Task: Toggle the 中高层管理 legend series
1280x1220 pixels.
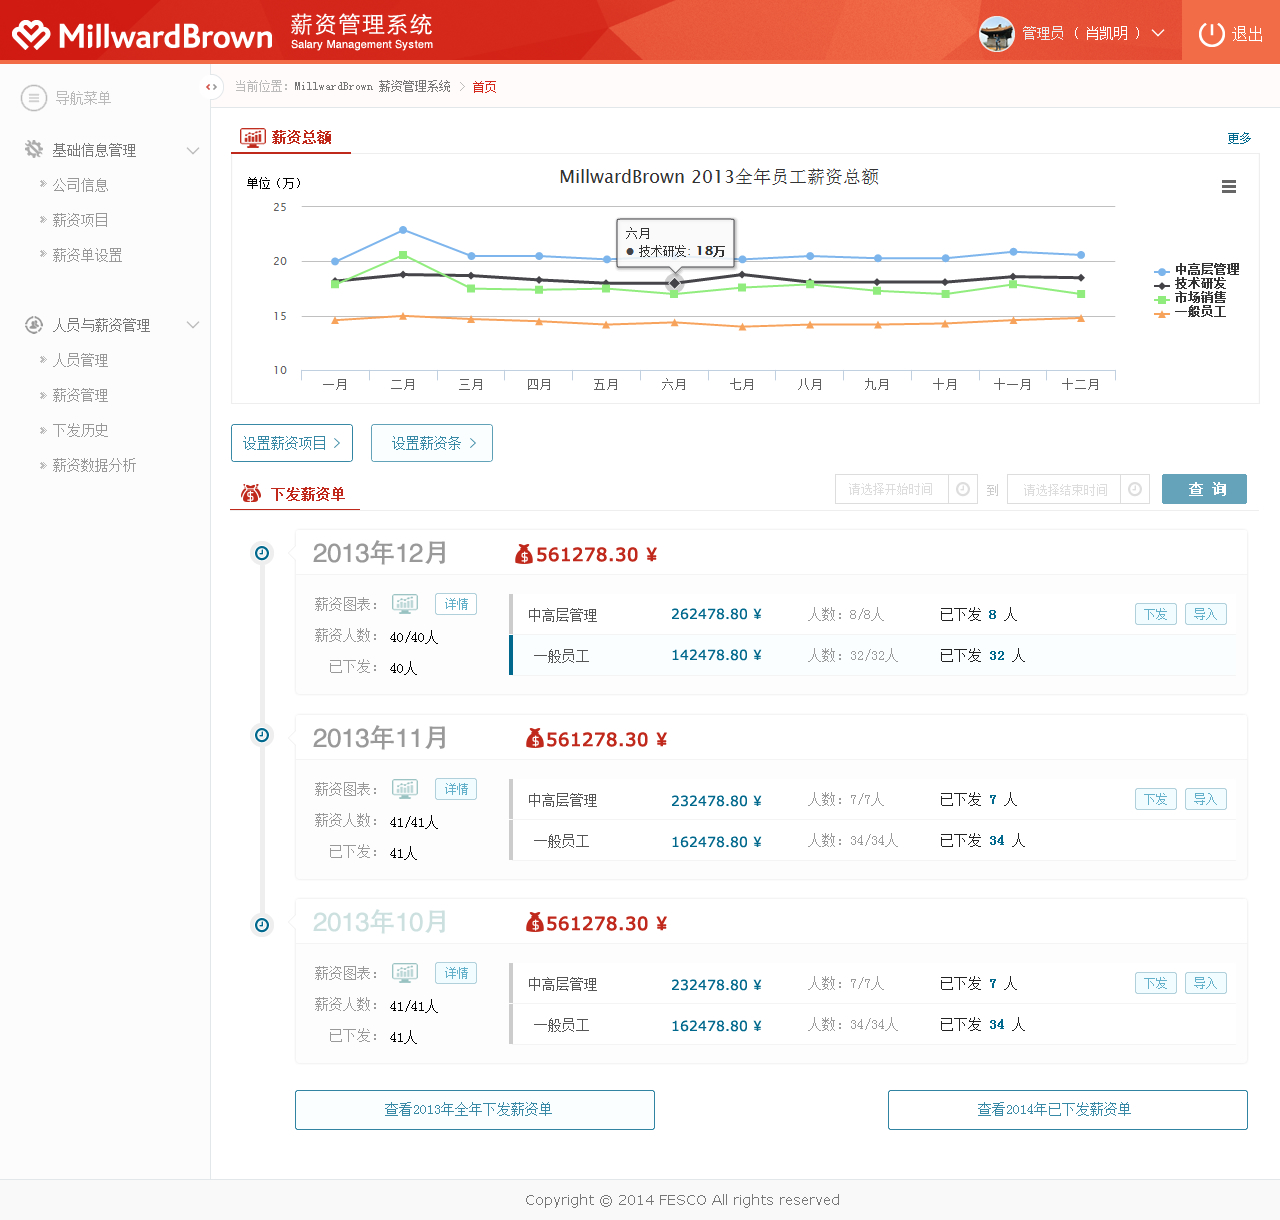Action: [1196, 270]
